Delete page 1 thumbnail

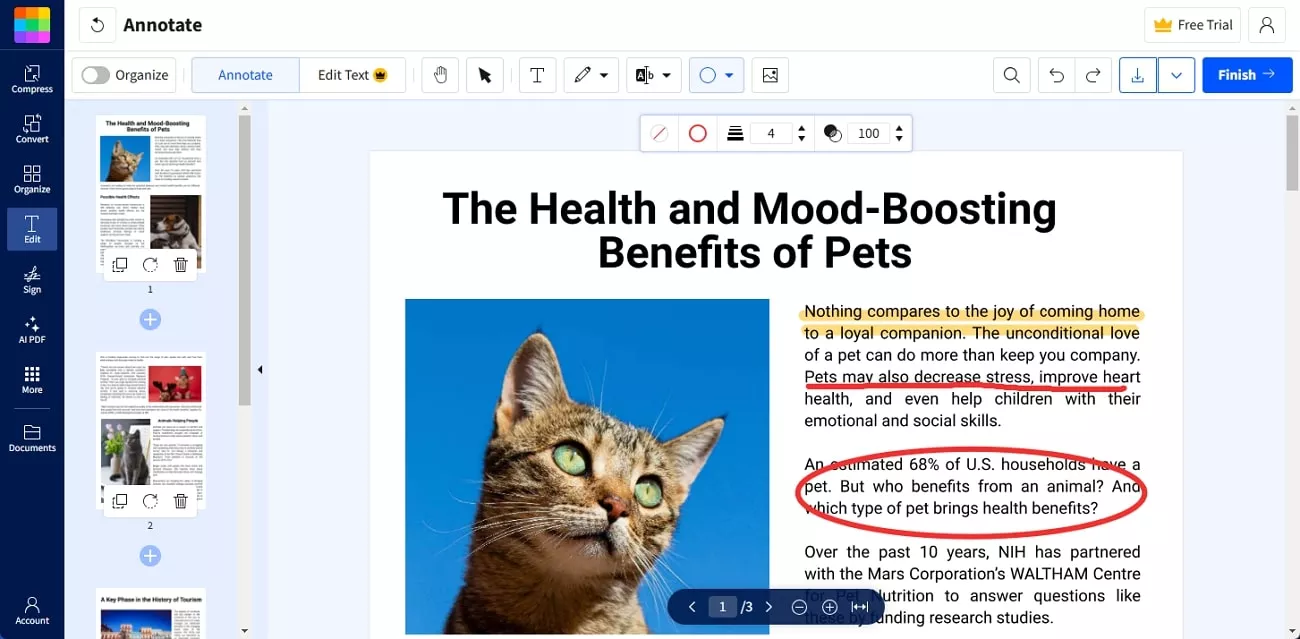point(181,265)
